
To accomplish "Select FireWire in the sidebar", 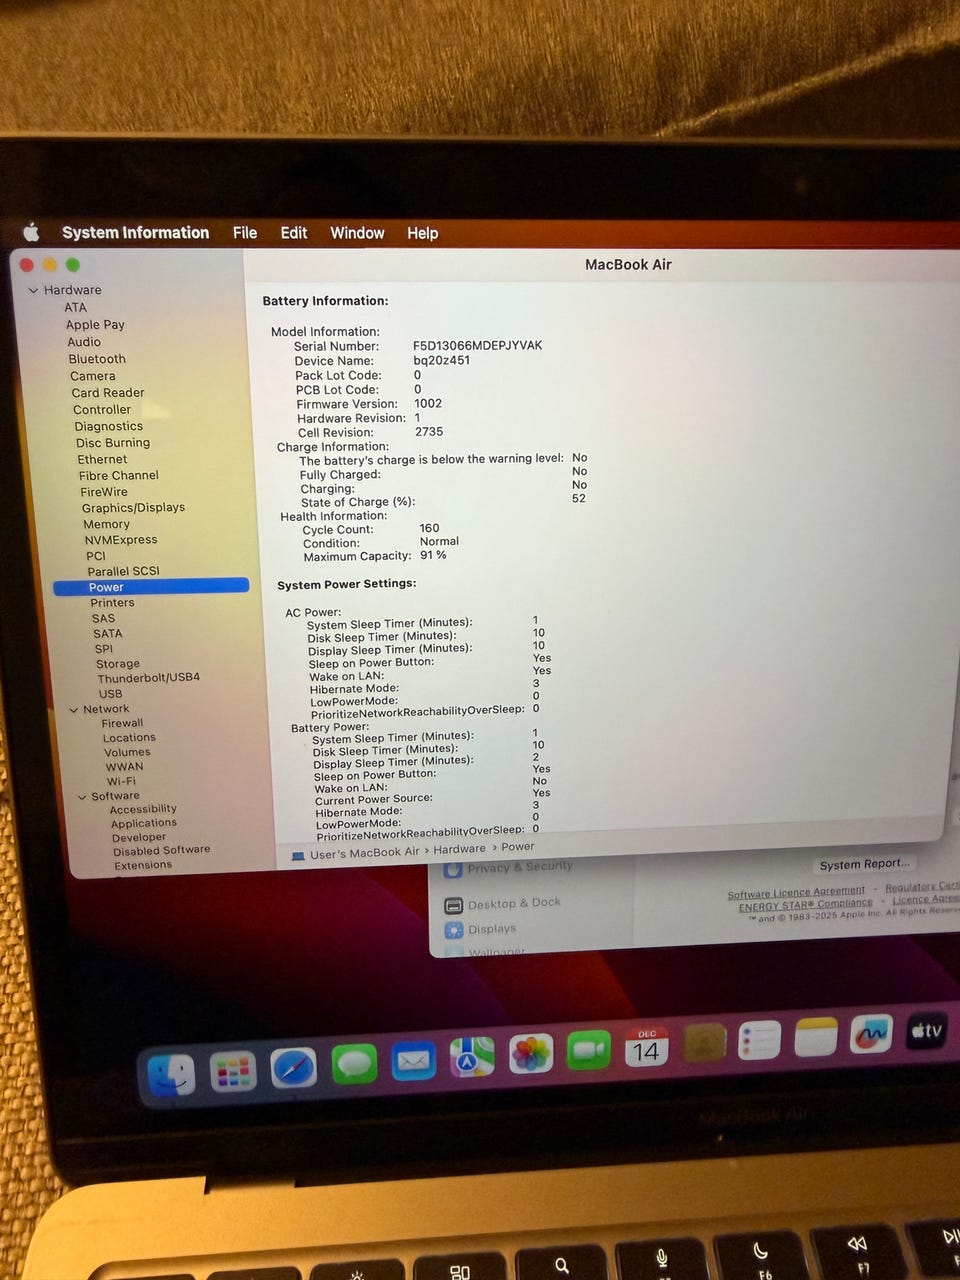I will click(x=104, y=492).
